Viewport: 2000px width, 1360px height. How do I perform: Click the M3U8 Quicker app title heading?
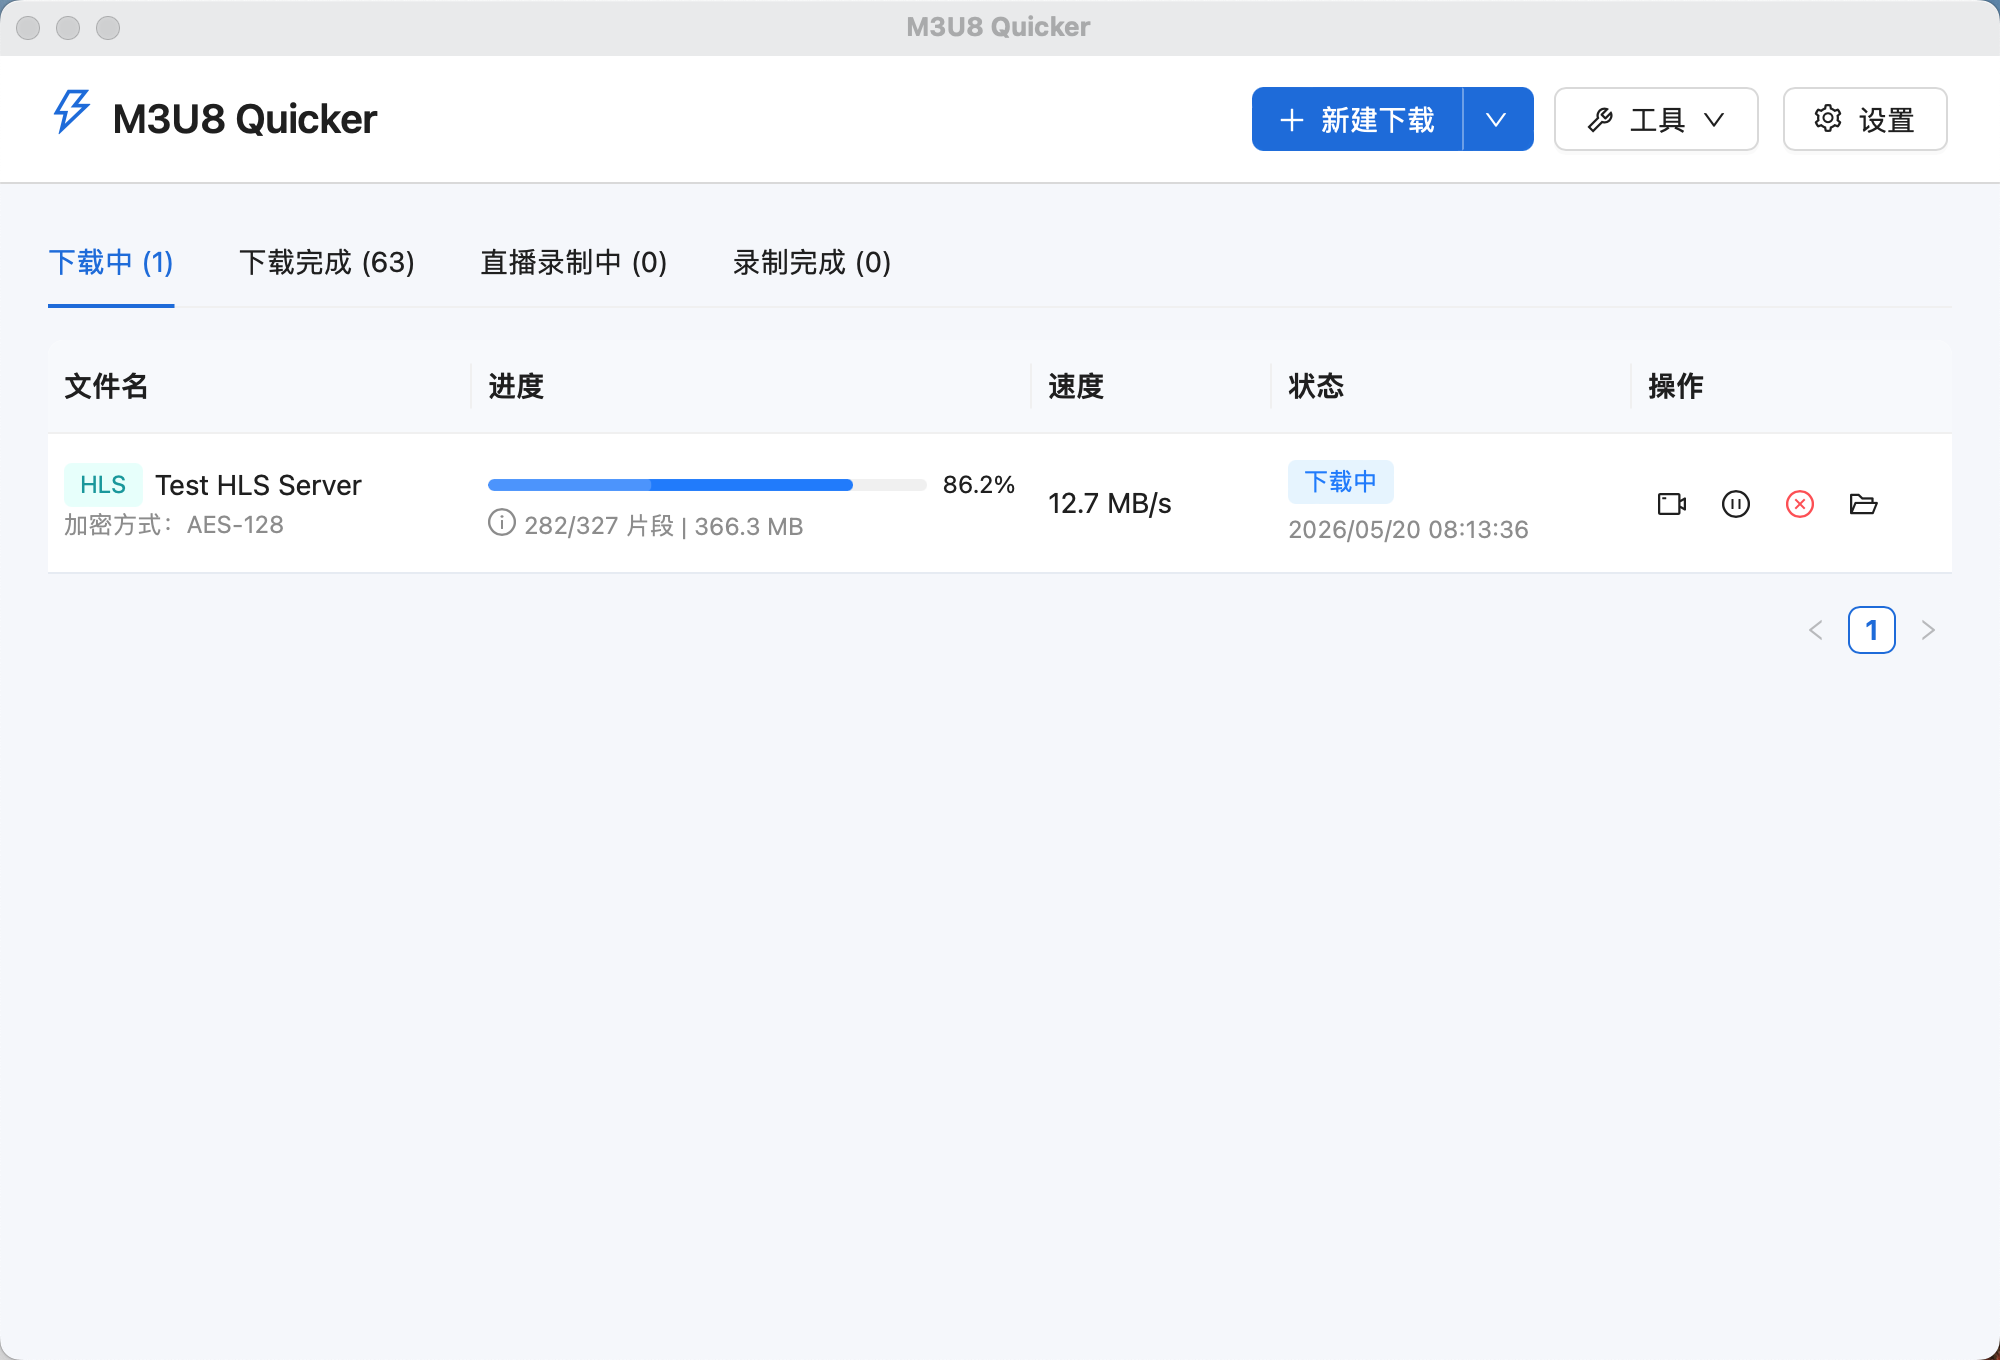coord(245,119)
